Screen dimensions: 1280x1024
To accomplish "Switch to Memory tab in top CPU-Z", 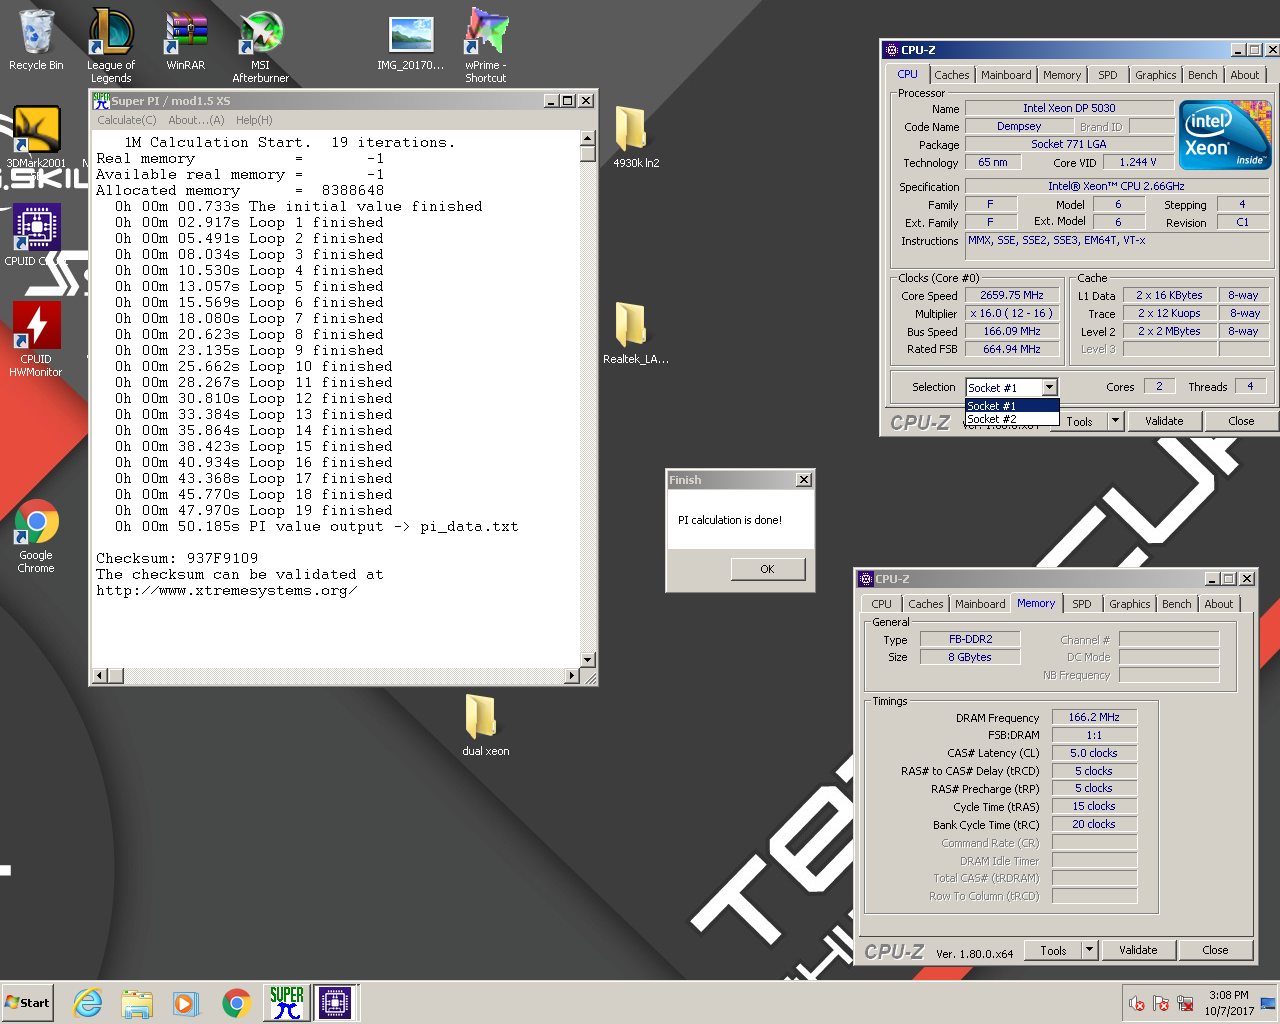I will pos(1062,75).
